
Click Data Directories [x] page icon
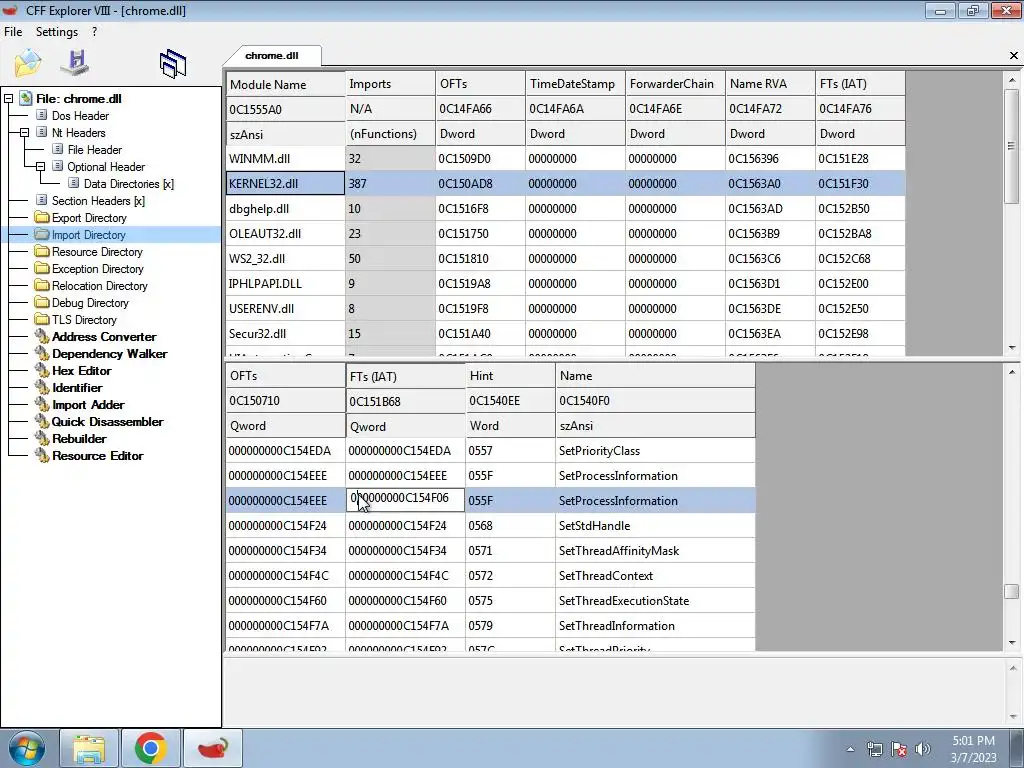[x=74, y=183]
